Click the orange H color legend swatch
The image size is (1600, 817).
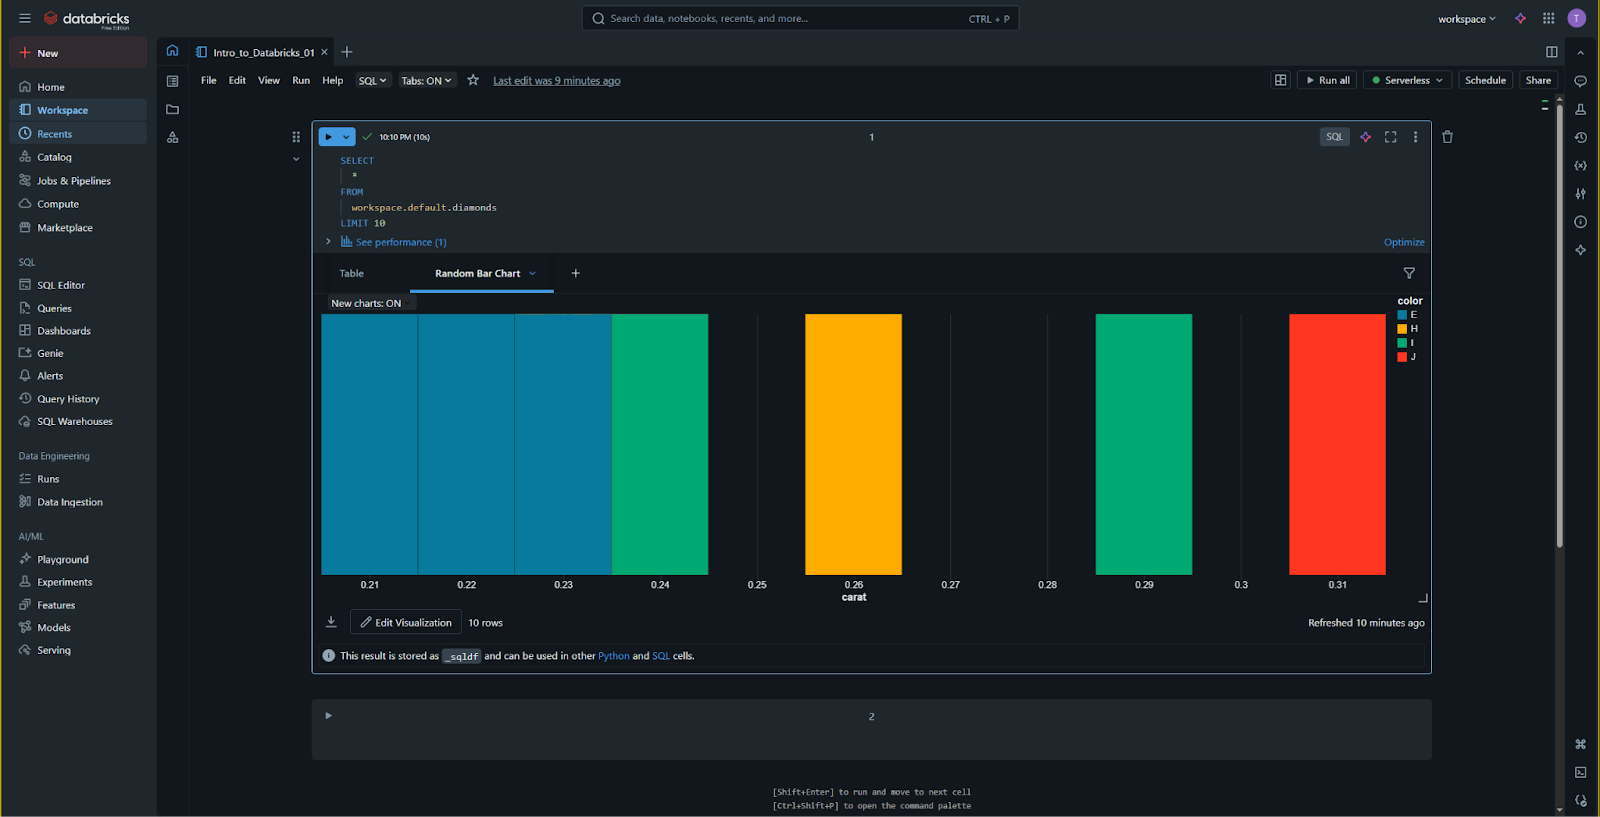(x=1402, y=329)
